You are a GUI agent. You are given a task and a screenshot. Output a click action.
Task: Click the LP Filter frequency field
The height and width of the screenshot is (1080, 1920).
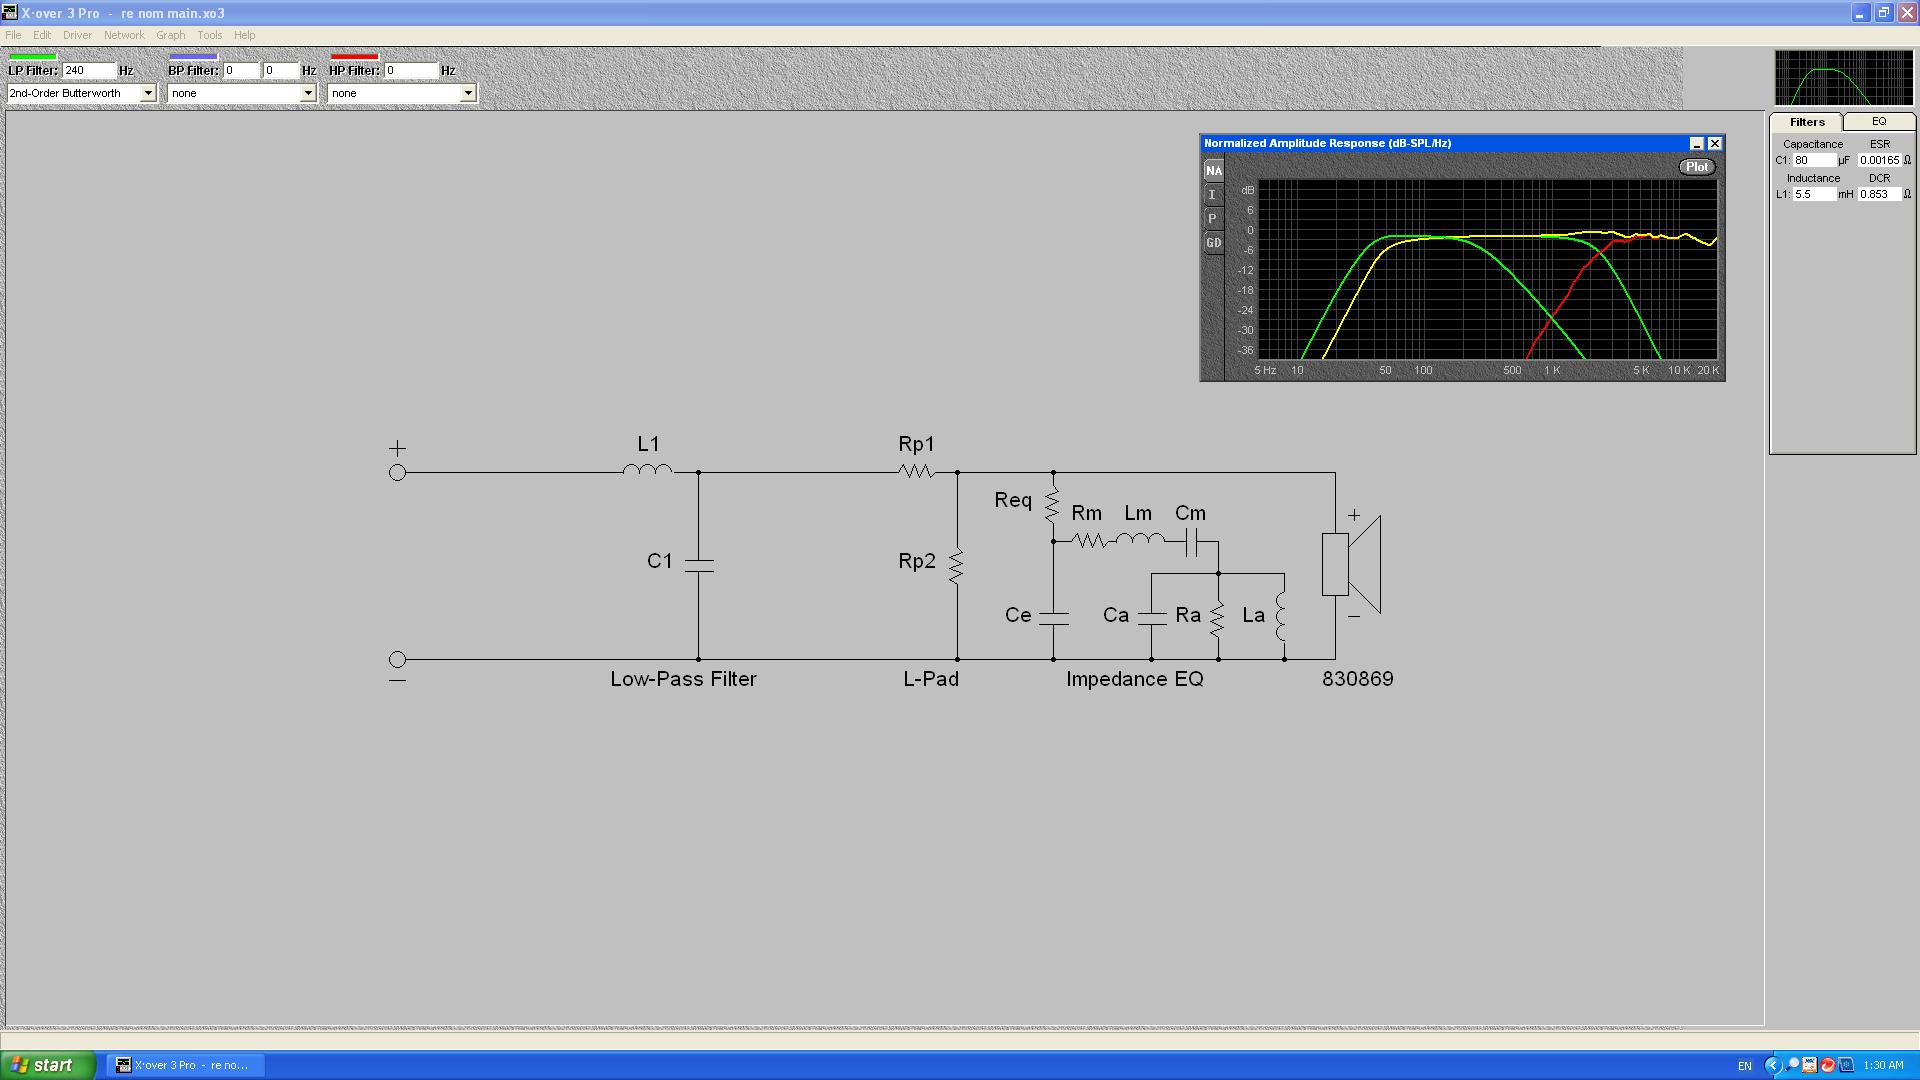88,71
